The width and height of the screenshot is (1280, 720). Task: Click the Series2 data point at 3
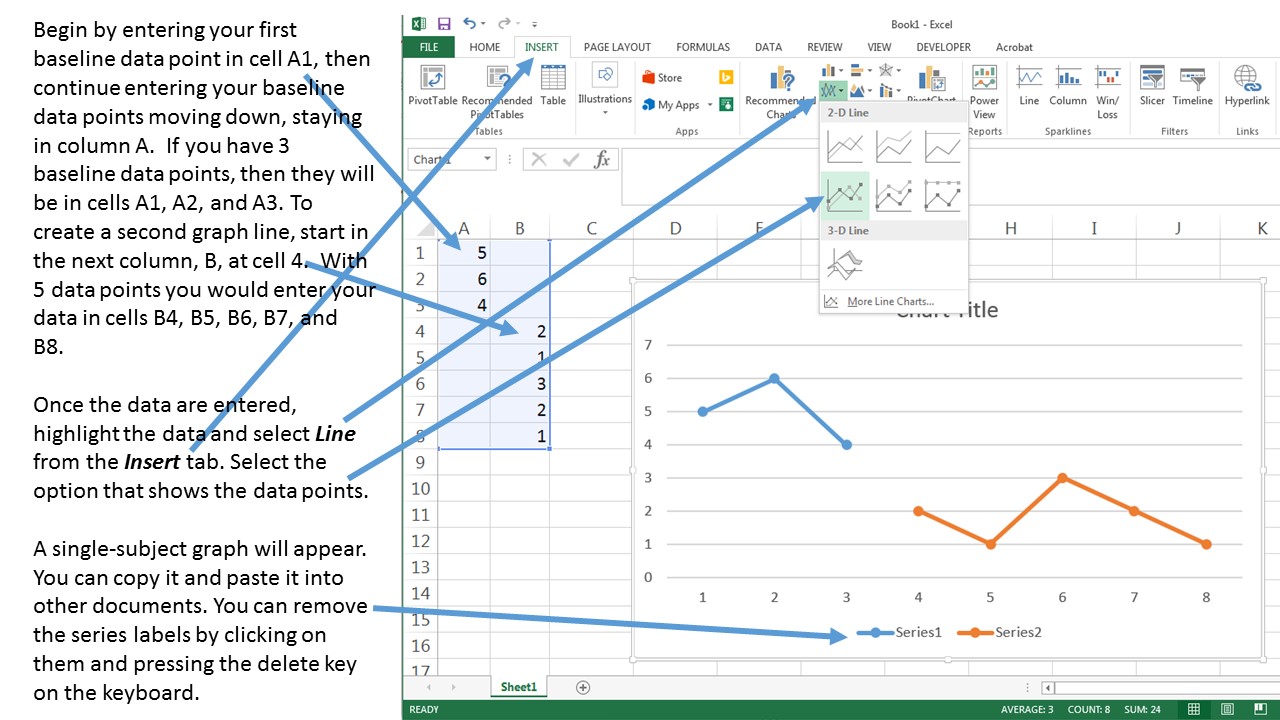point(1062,478)
